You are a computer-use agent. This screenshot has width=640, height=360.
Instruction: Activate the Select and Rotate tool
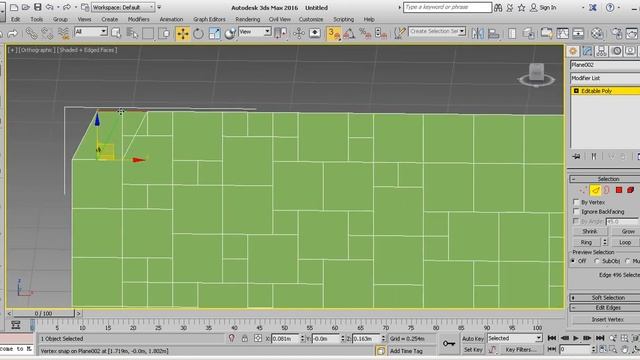198,33
